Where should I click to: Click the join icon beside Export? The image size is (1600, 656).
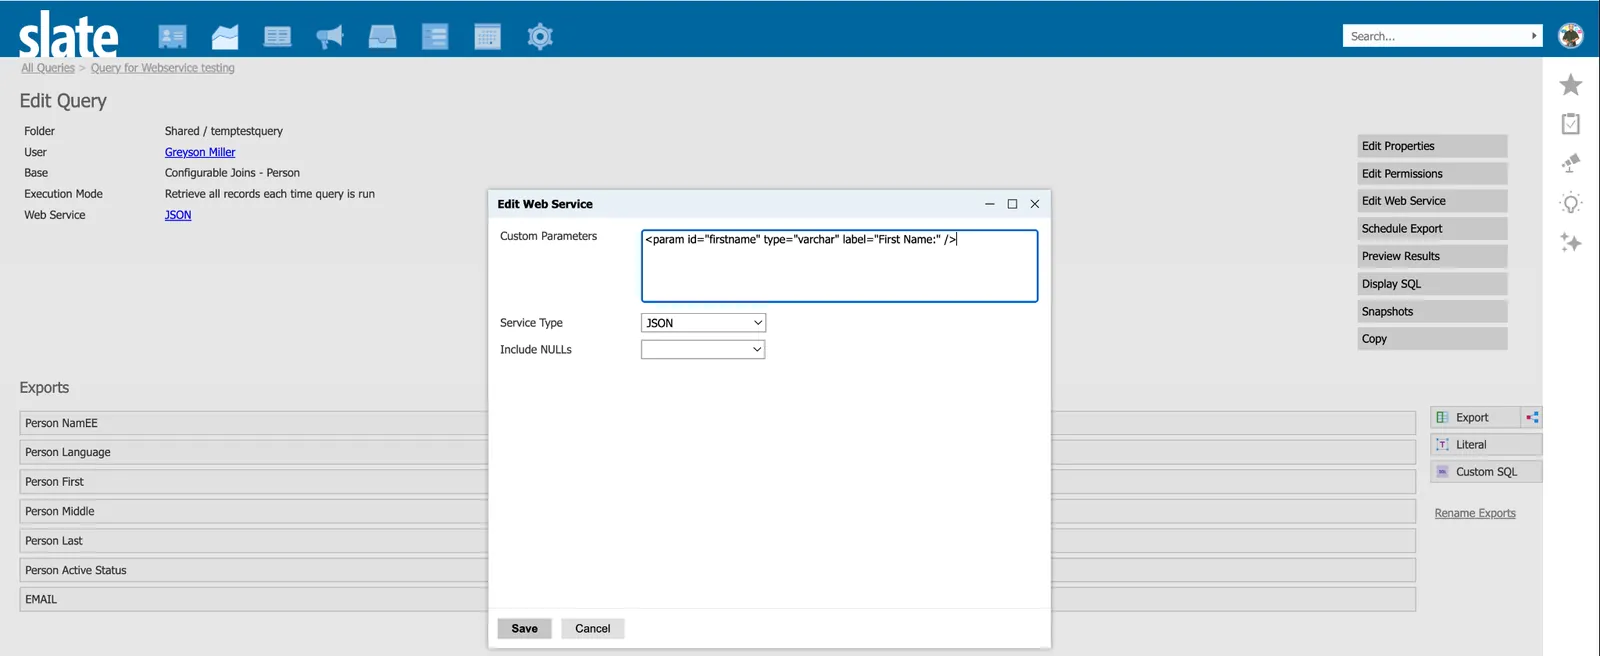tap(1532, 417)
